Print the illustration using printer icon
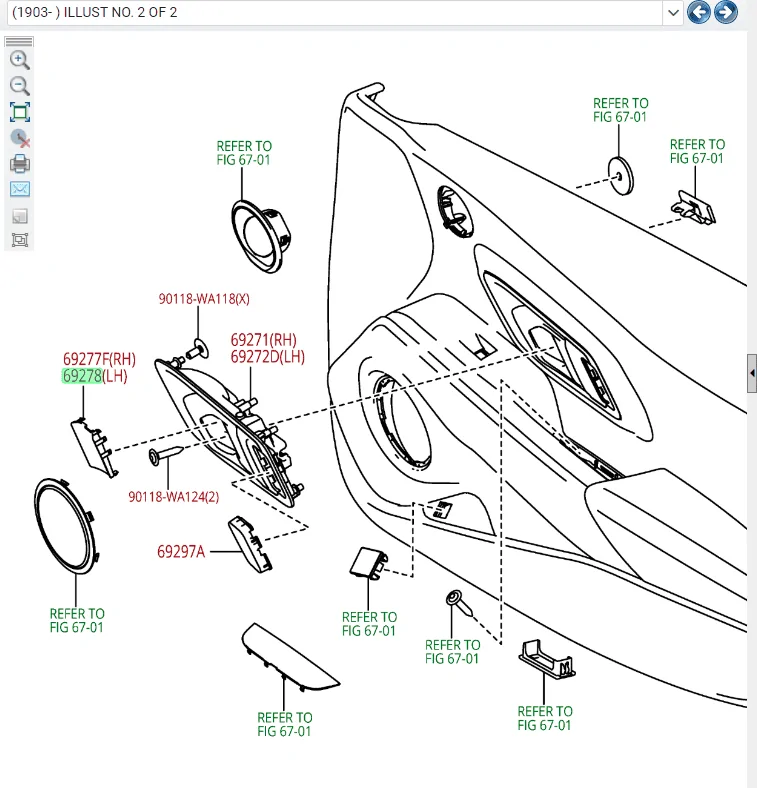This screenshot has width=757, height=788. [20, 164]
